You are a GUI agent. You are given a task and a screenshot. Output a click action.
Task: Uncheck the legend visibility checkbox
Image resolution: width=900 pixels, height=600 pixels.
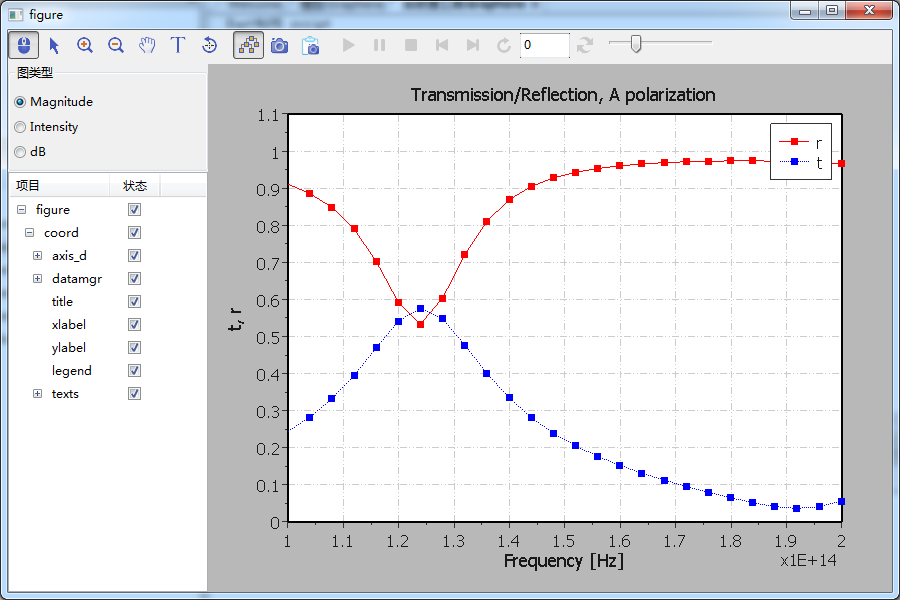135,371
